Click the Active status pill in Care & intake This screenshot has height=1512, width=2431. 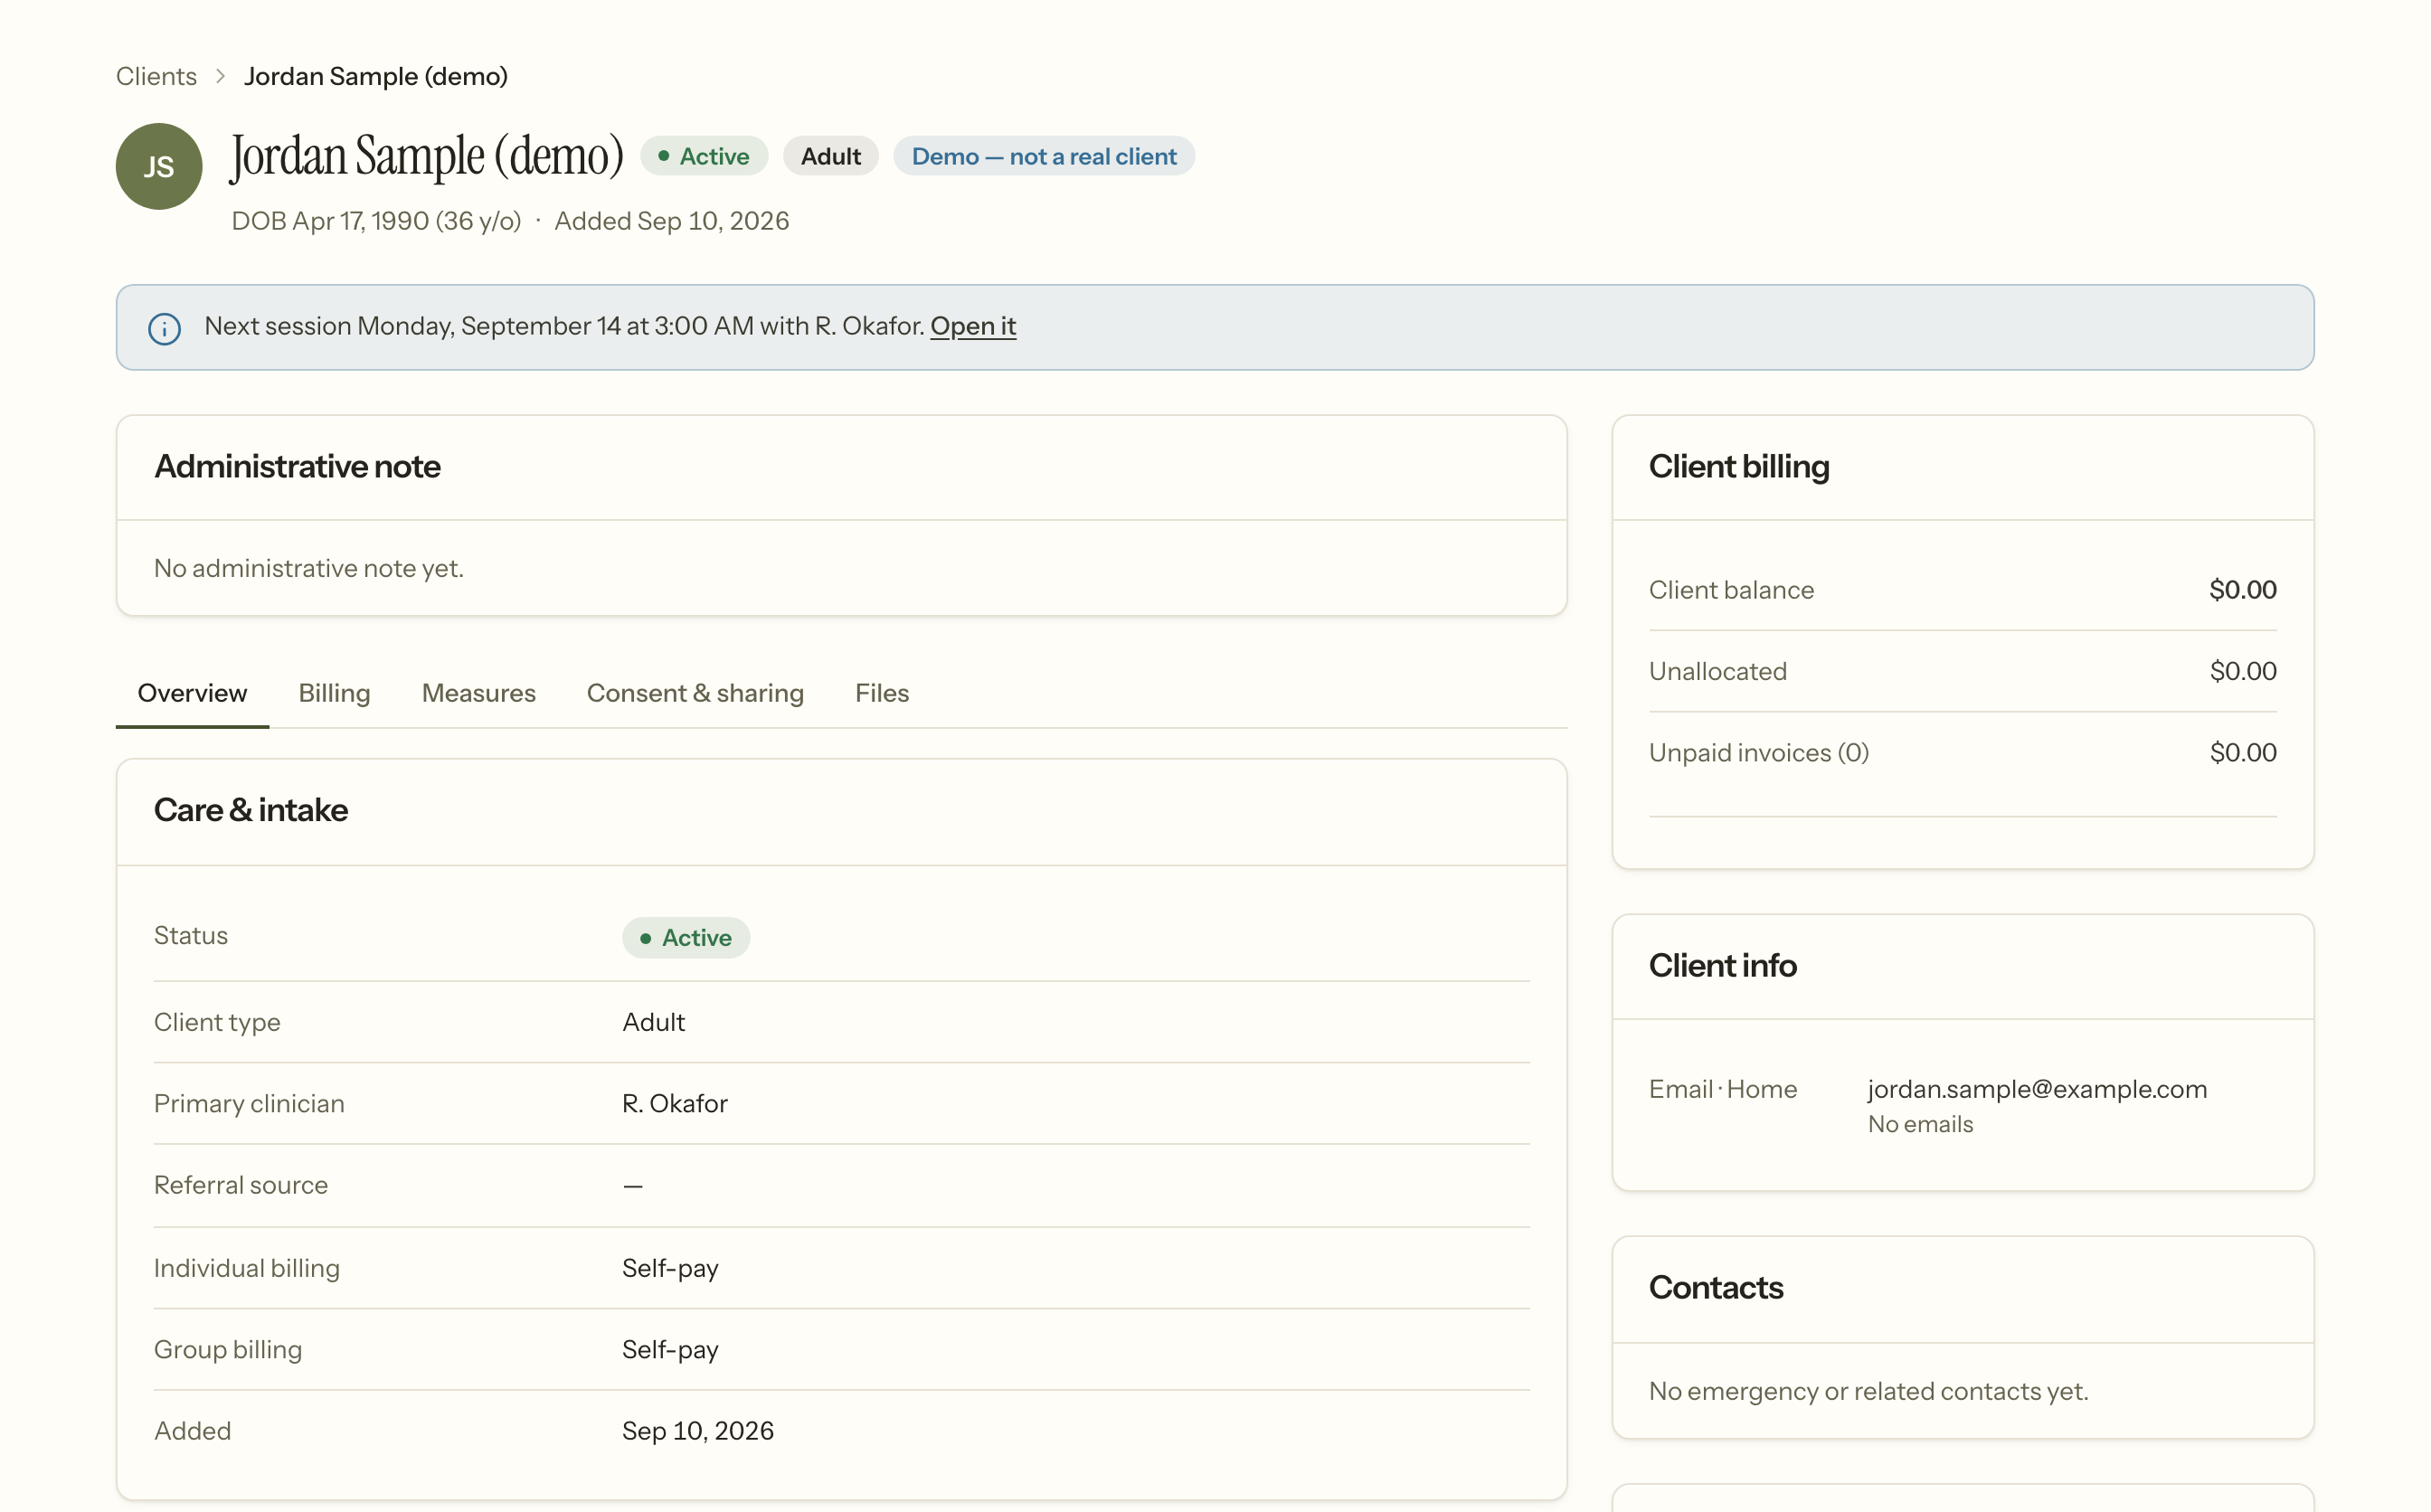click(x=686, y=938)
